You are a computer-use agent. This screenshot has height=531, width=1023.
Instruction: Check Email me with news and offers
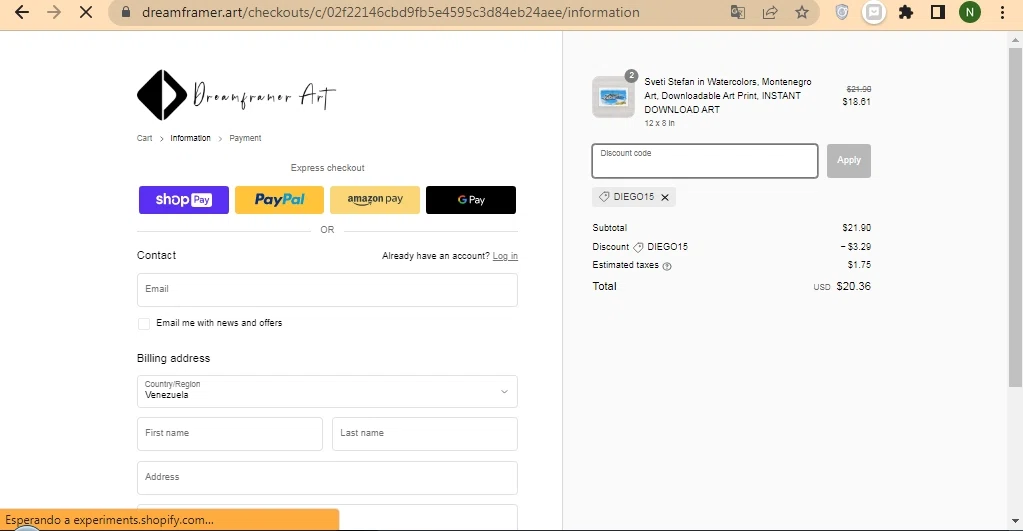(x=144, y=324)
